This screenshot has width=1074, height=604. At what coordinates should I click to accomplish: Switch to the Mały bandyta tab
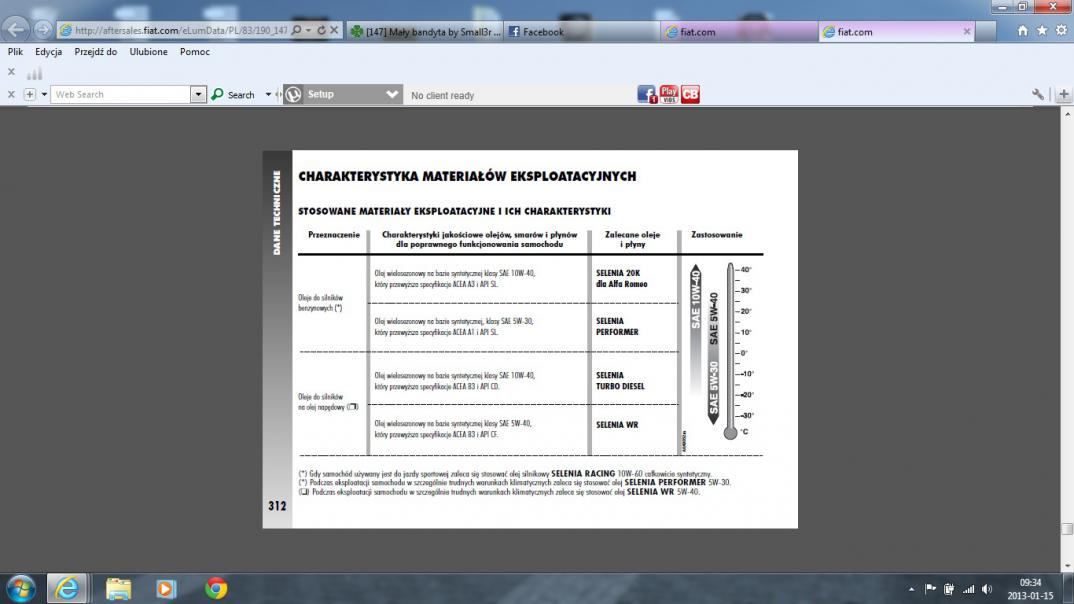(425, 32)
